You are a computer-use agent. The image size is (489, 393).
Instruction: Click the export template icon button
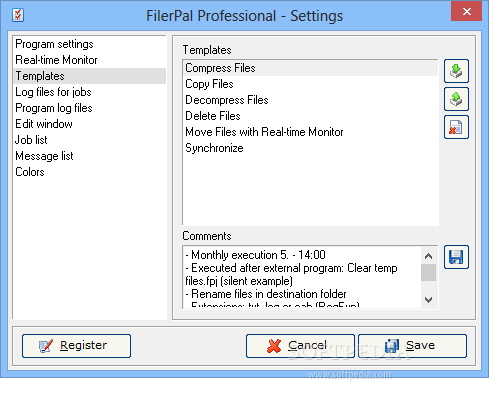coord(456,99)
